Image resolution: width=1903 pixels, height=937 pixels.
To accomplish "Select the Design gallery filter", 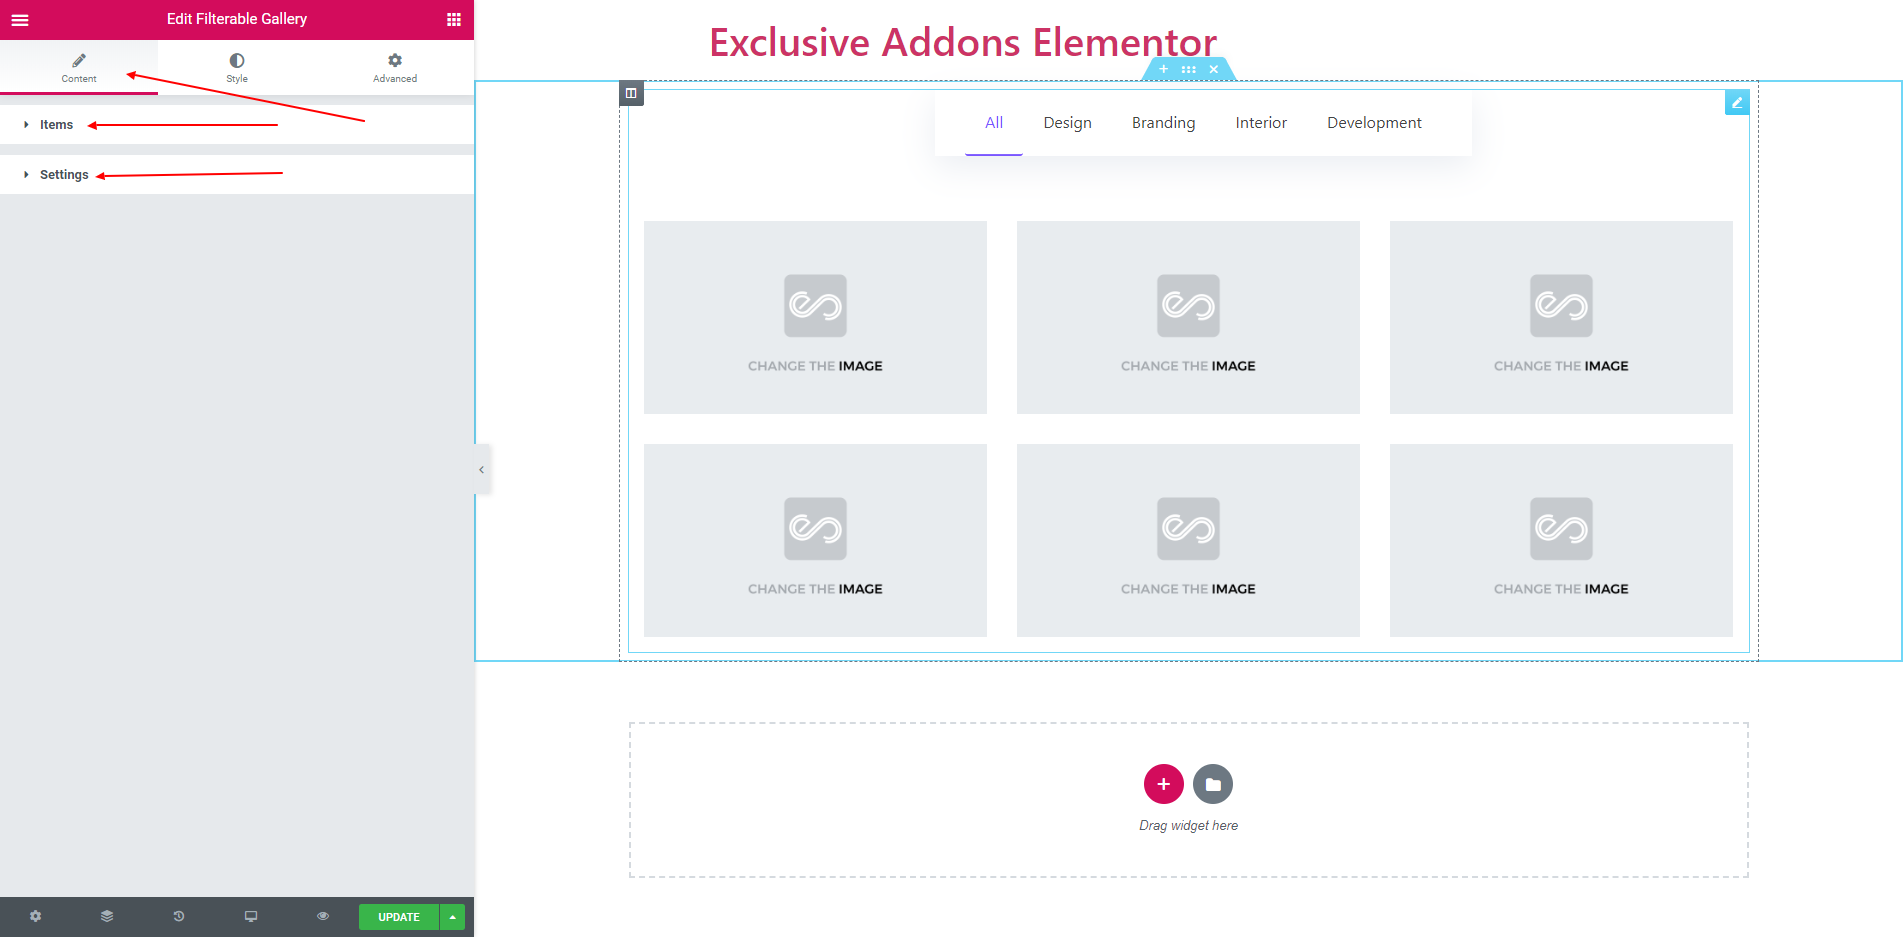I will click(1067, 123).
